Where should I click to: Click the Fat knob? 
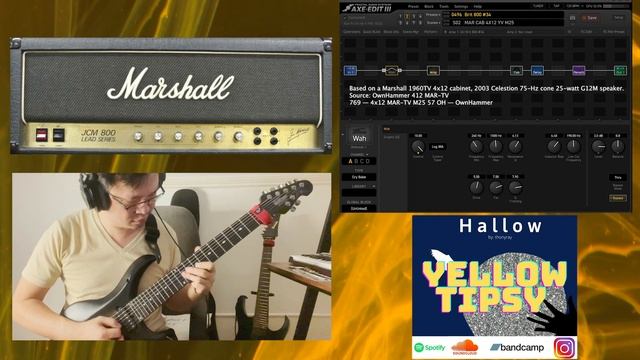pos(496,187)
